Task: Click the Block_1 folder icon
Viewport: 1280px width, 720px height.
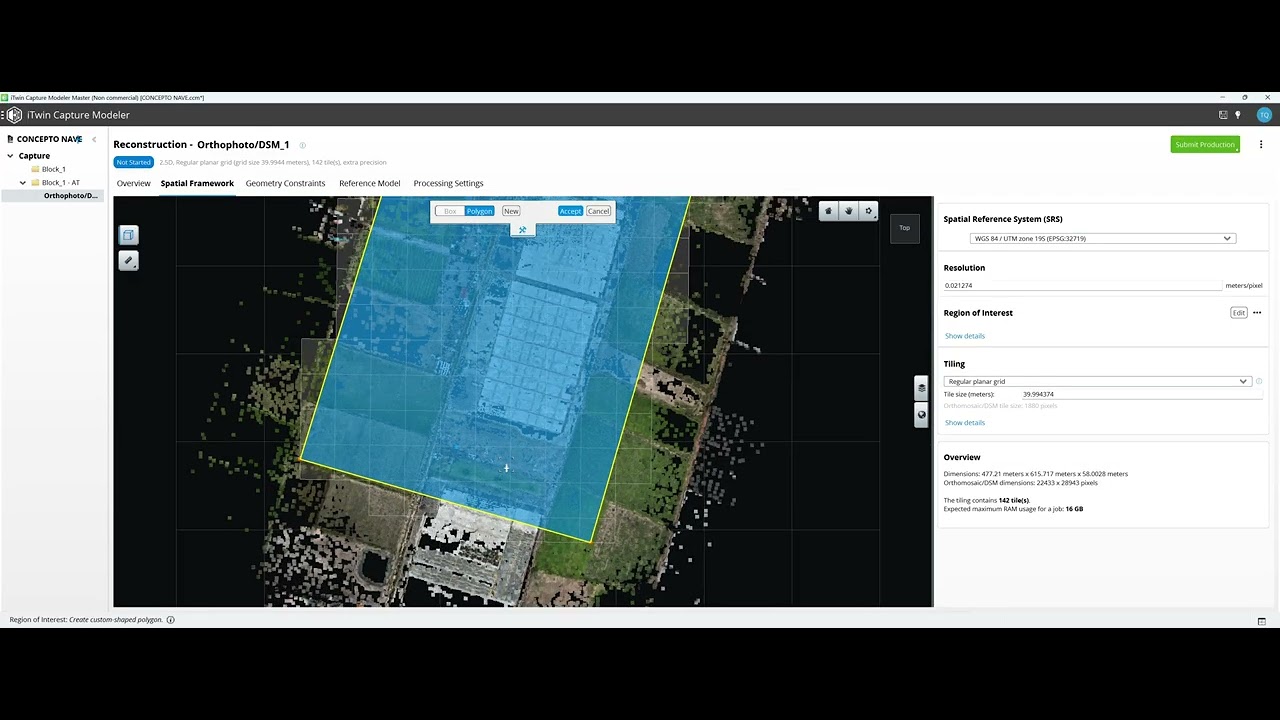Action: click(x=35, y=169)
